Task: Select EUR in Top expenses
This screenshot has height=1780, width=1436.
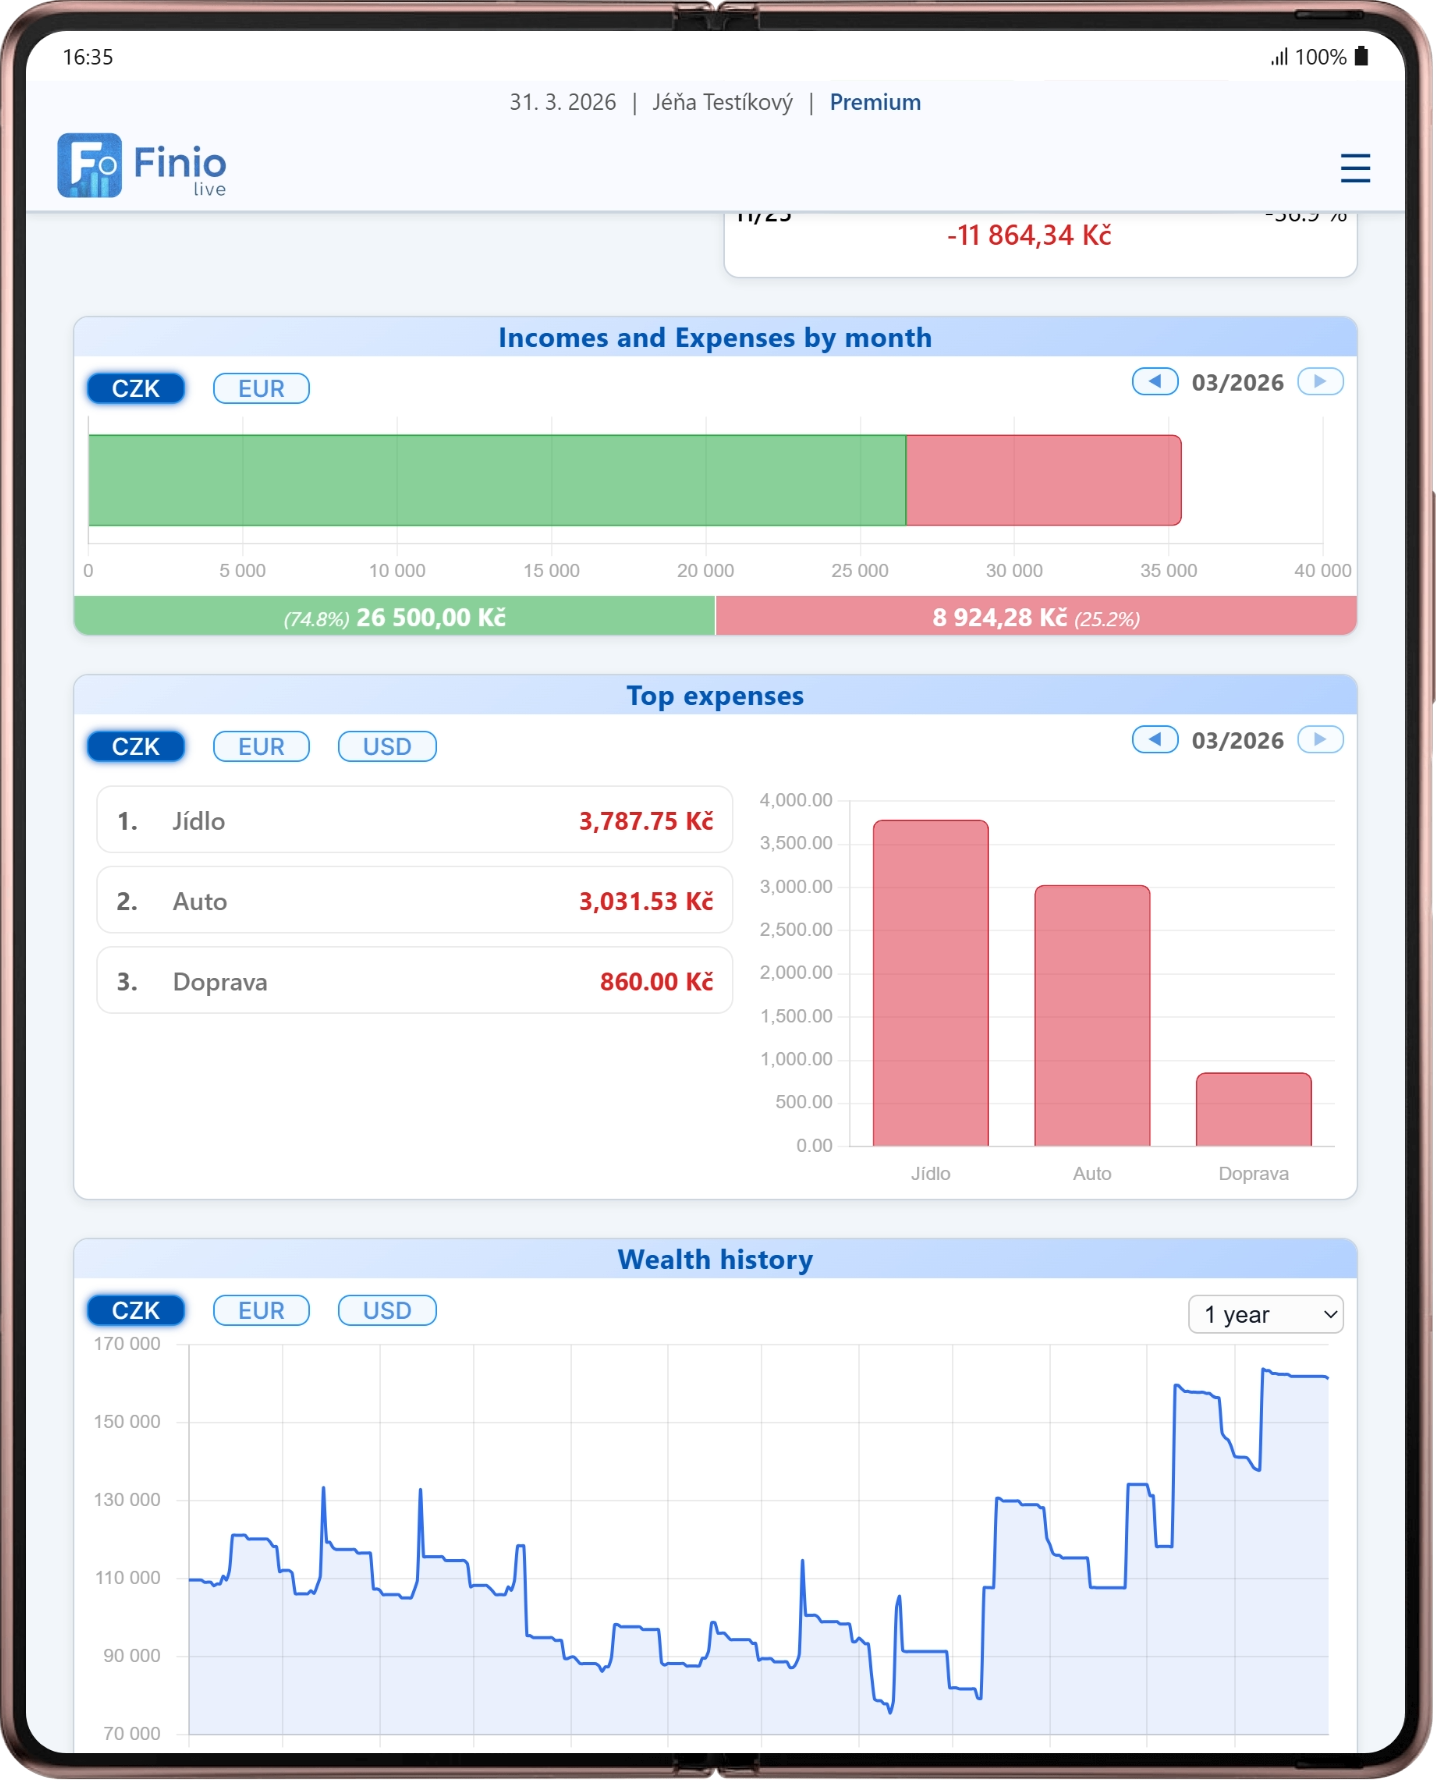Action: point(261,747)
